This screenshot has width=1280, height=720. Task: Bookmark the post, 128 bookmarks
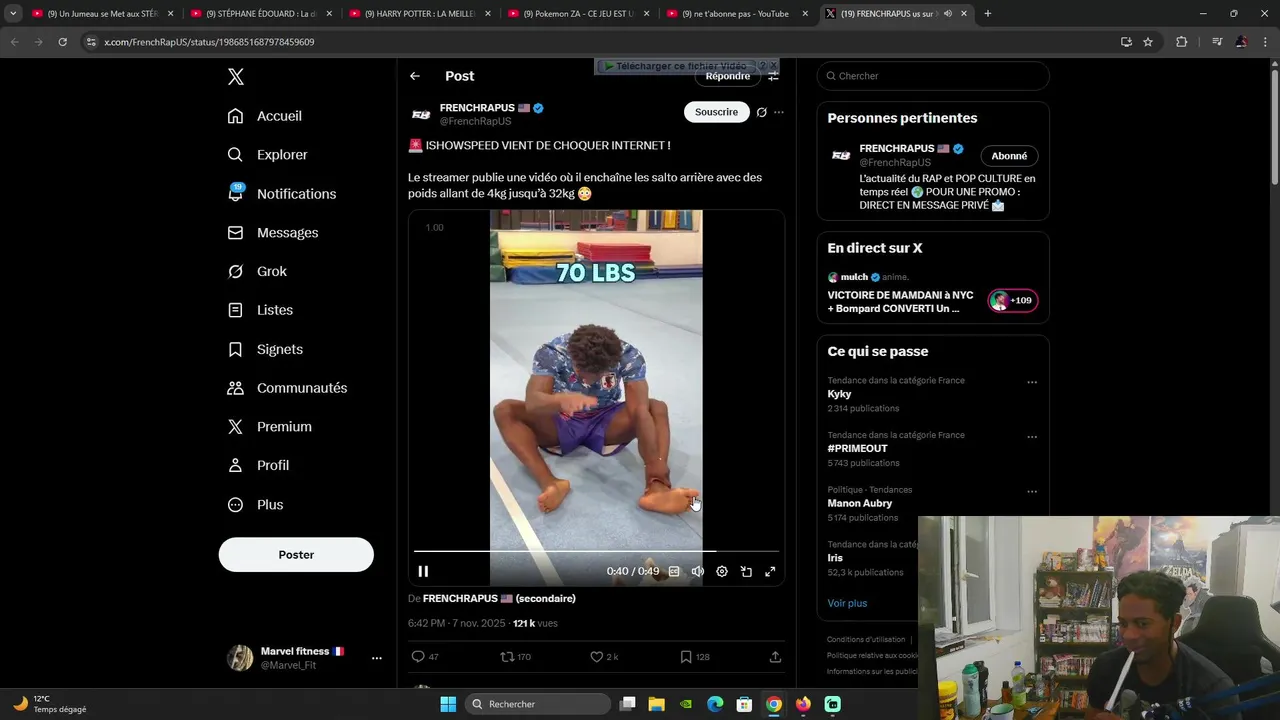click(x=695, y=657)
